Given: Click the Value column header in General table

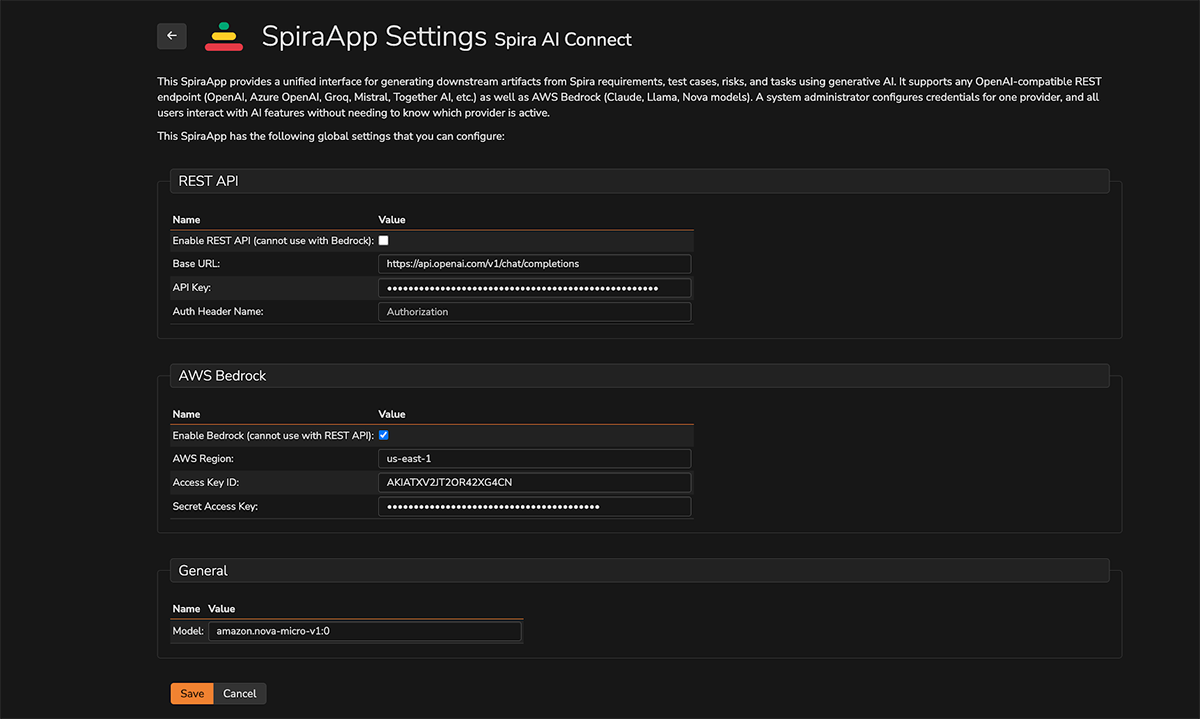Looking at the screenshot, I should click(222, 609).
